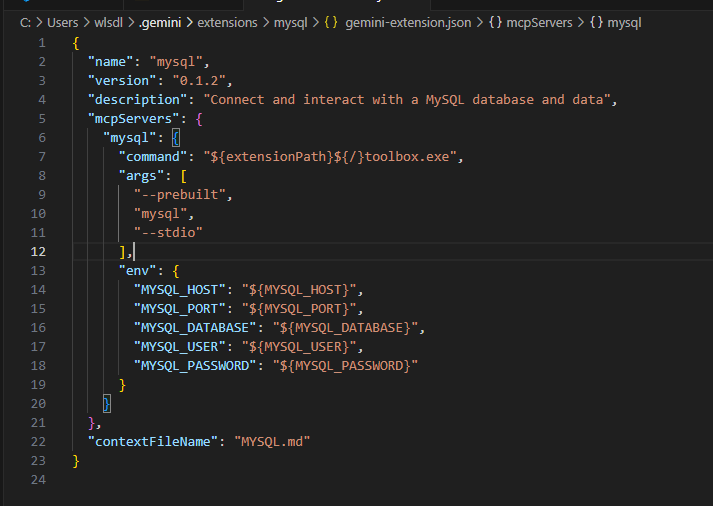
Task: Click the "env" key
Action: click(x=137, y=271)
